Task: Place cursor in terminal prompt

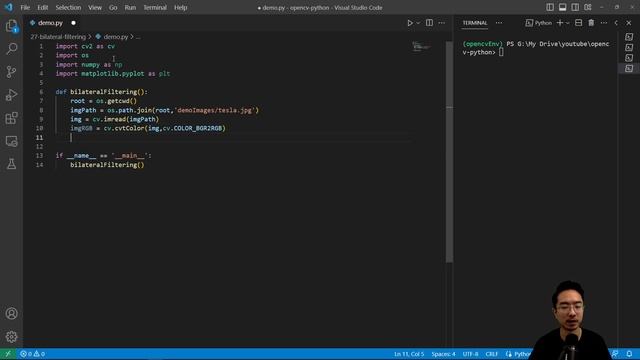Action: (501, 52)
